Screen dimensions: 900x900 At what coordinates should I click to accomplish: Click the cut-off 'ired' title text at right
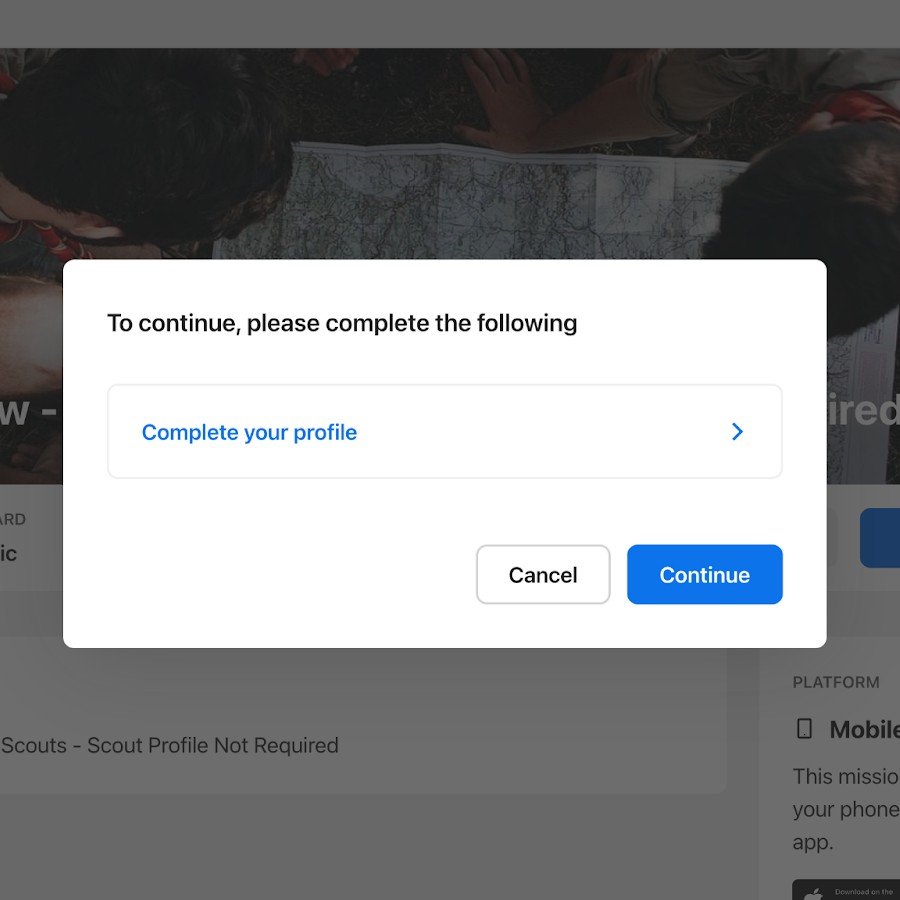863,410
